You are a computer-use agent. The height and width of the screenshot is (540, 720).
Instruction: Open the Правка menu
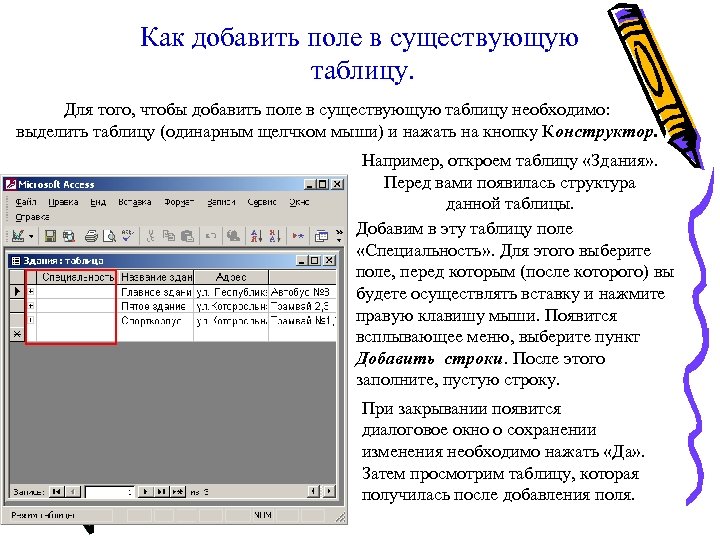coord(63,202)
